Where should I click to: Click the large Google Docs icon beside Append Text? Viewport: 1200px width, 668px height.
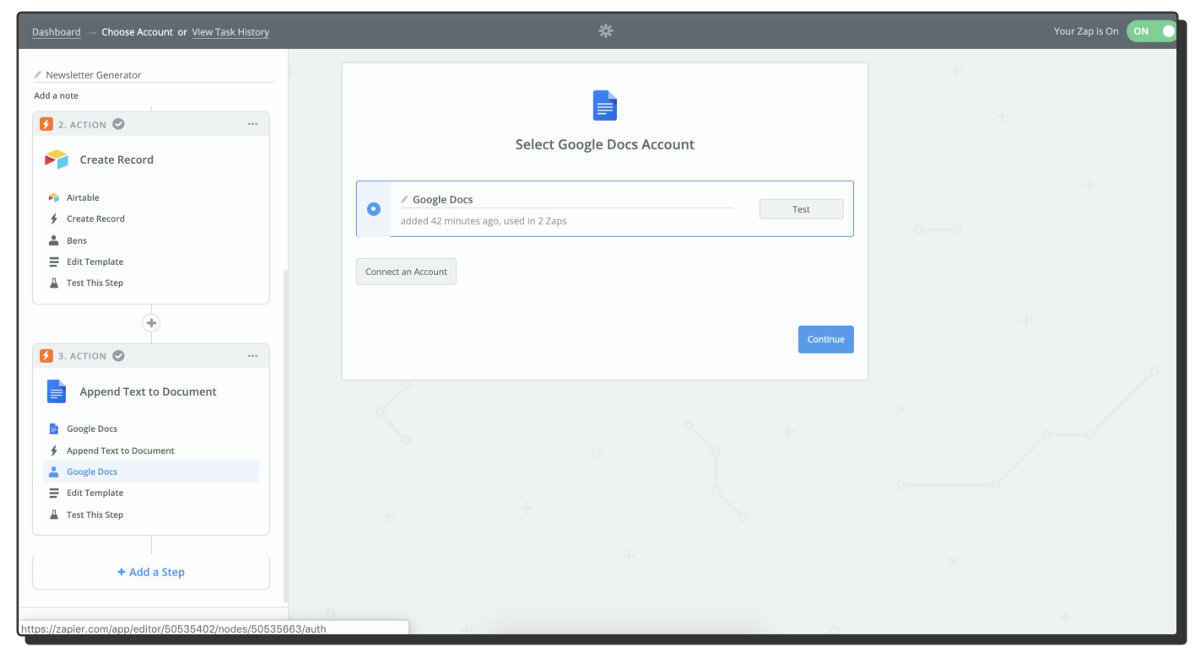56,391
